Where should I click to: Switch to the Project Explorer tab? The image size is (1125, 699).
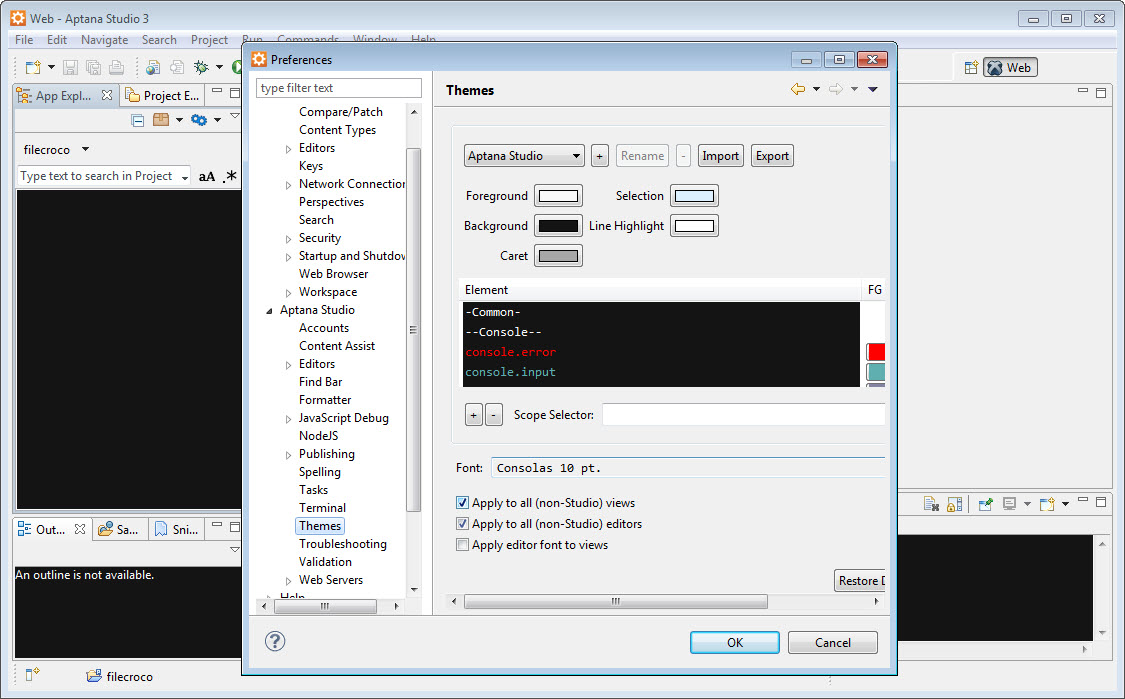tap(162, 95)
